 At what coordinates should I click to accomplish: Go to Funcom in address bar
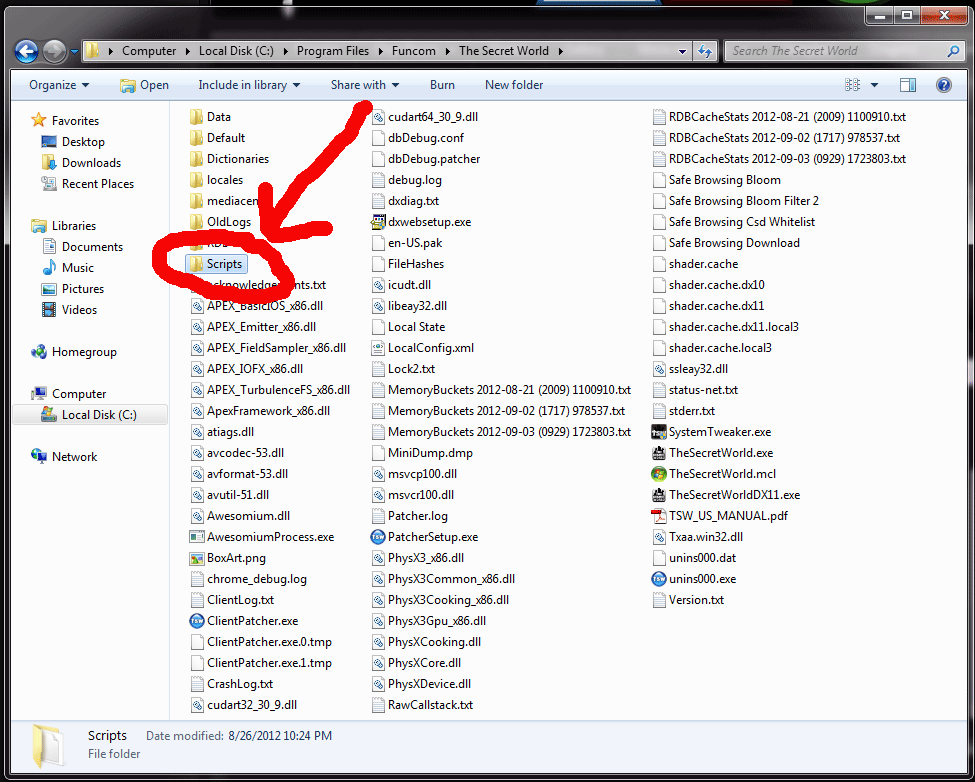tap(414, 52)
